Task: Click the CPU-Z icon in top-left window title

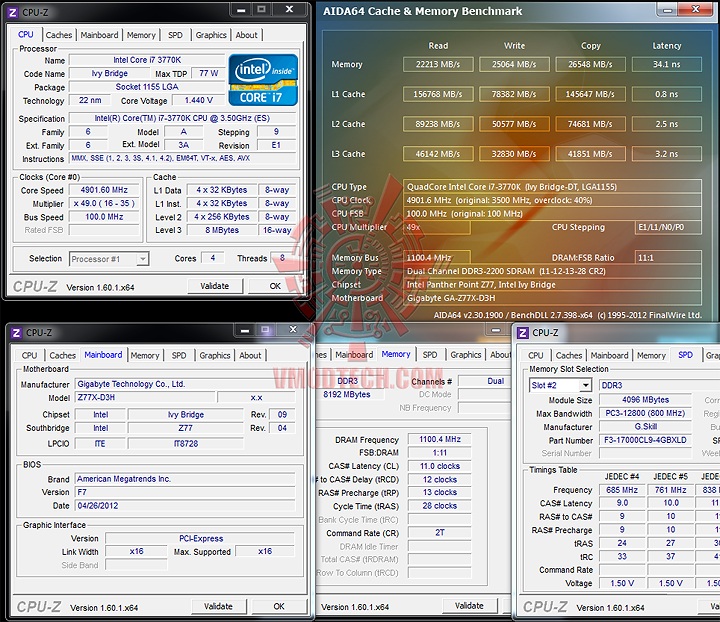Action: 13,12
